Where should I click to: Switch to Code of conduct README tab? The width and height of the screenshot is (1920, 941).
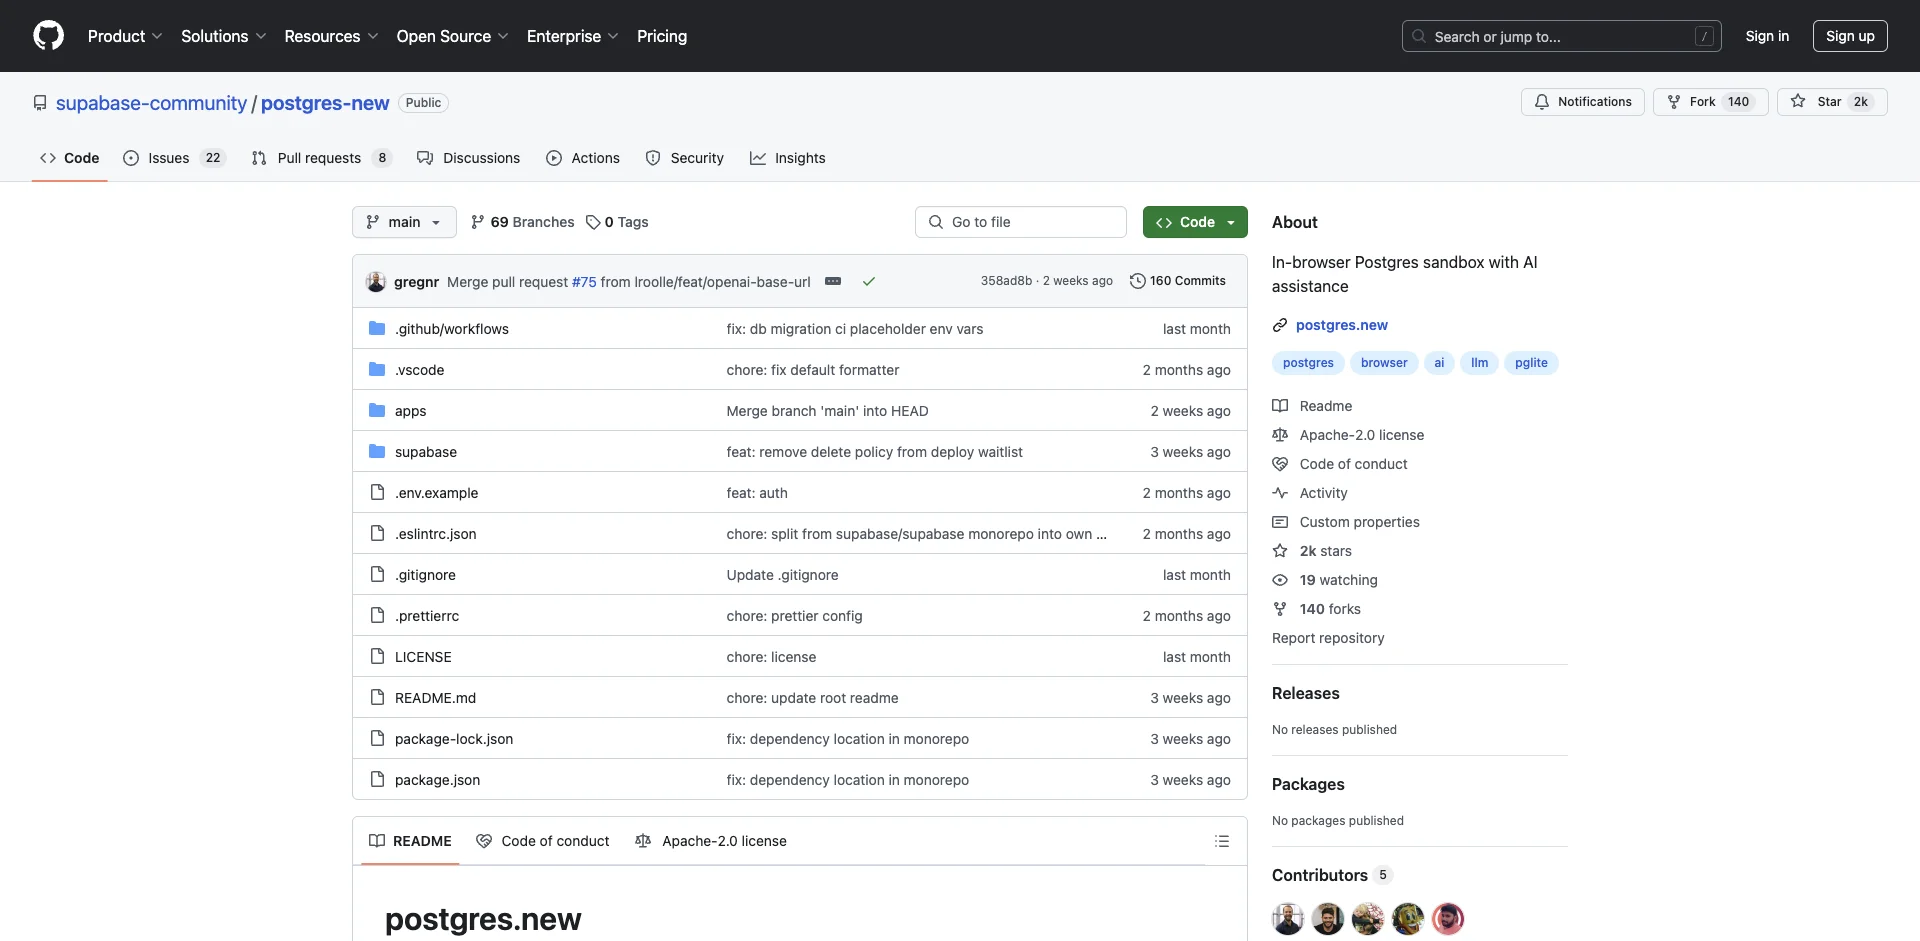(543, 841)
